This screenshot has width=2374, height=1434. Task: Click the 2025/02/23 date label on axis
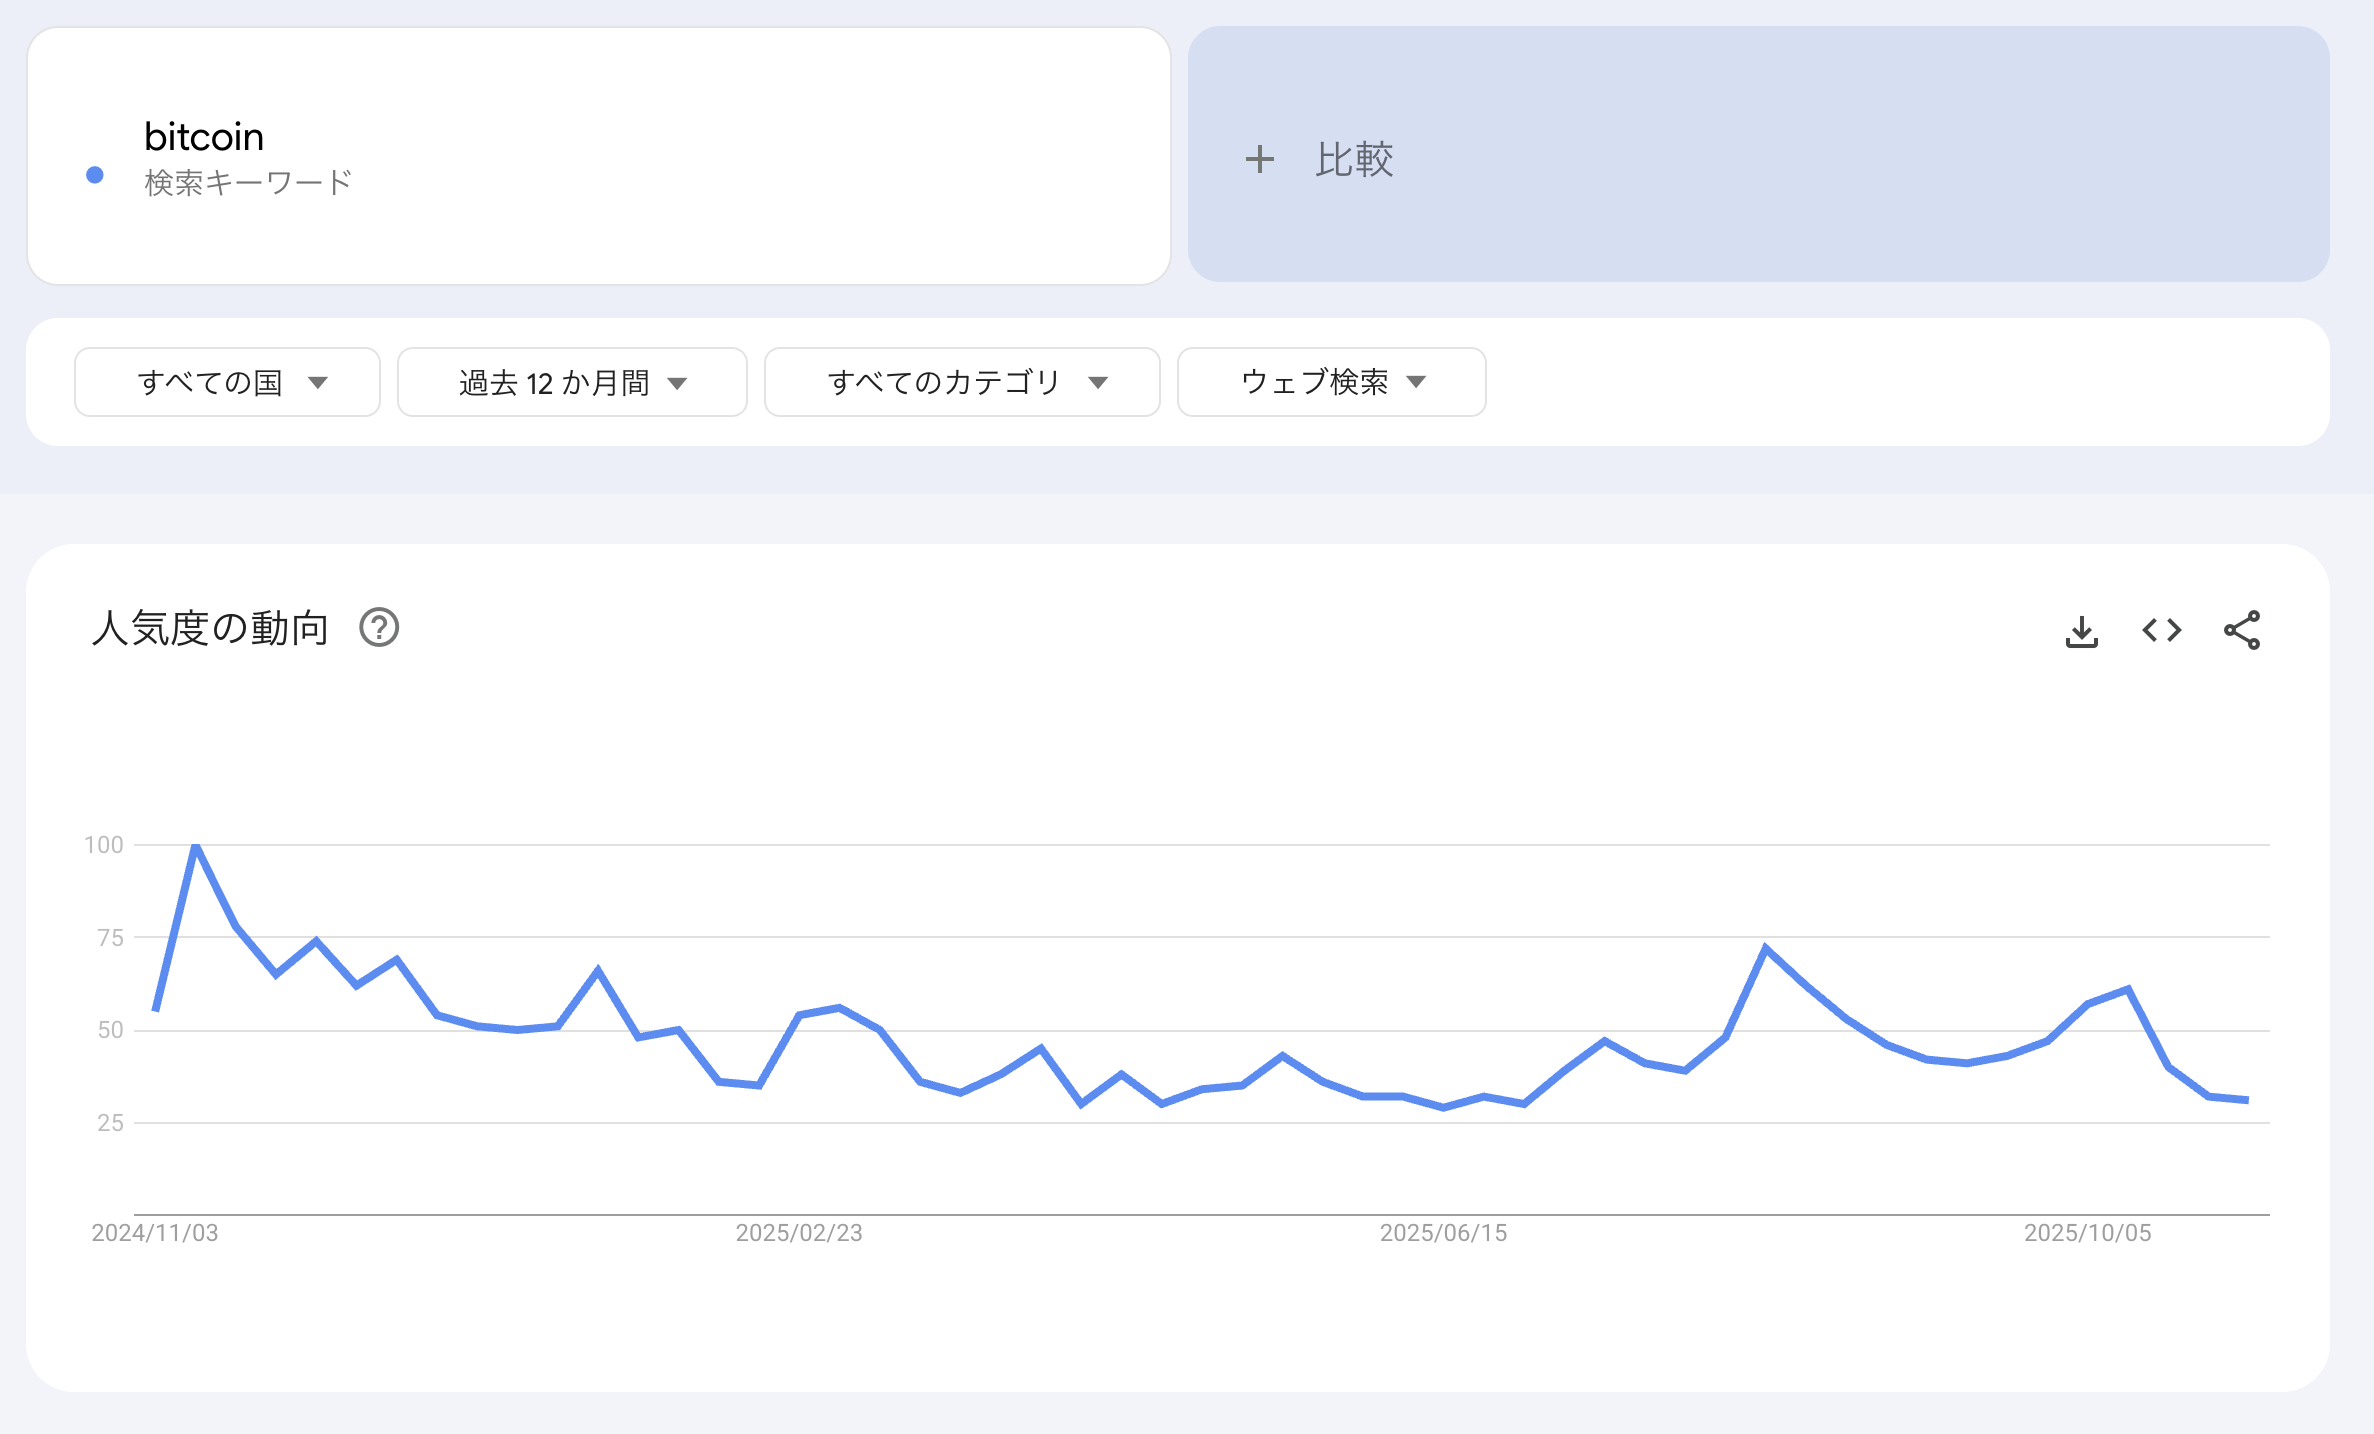pyautogui.click(x=799, y=1233)
